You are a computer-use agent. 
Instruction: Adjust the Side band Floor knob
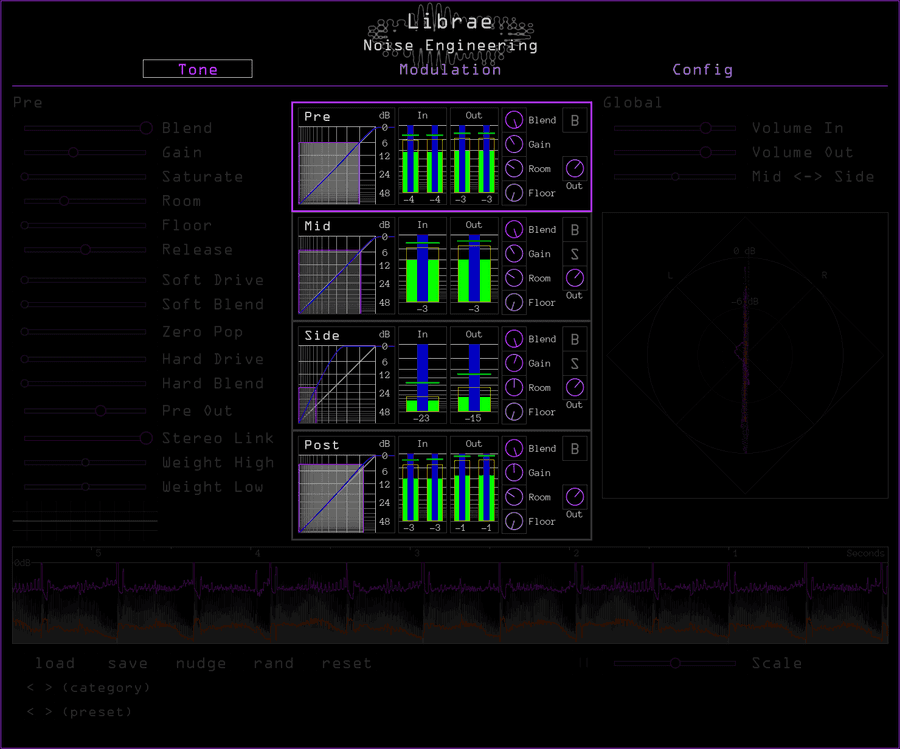(x=514, y=412)
